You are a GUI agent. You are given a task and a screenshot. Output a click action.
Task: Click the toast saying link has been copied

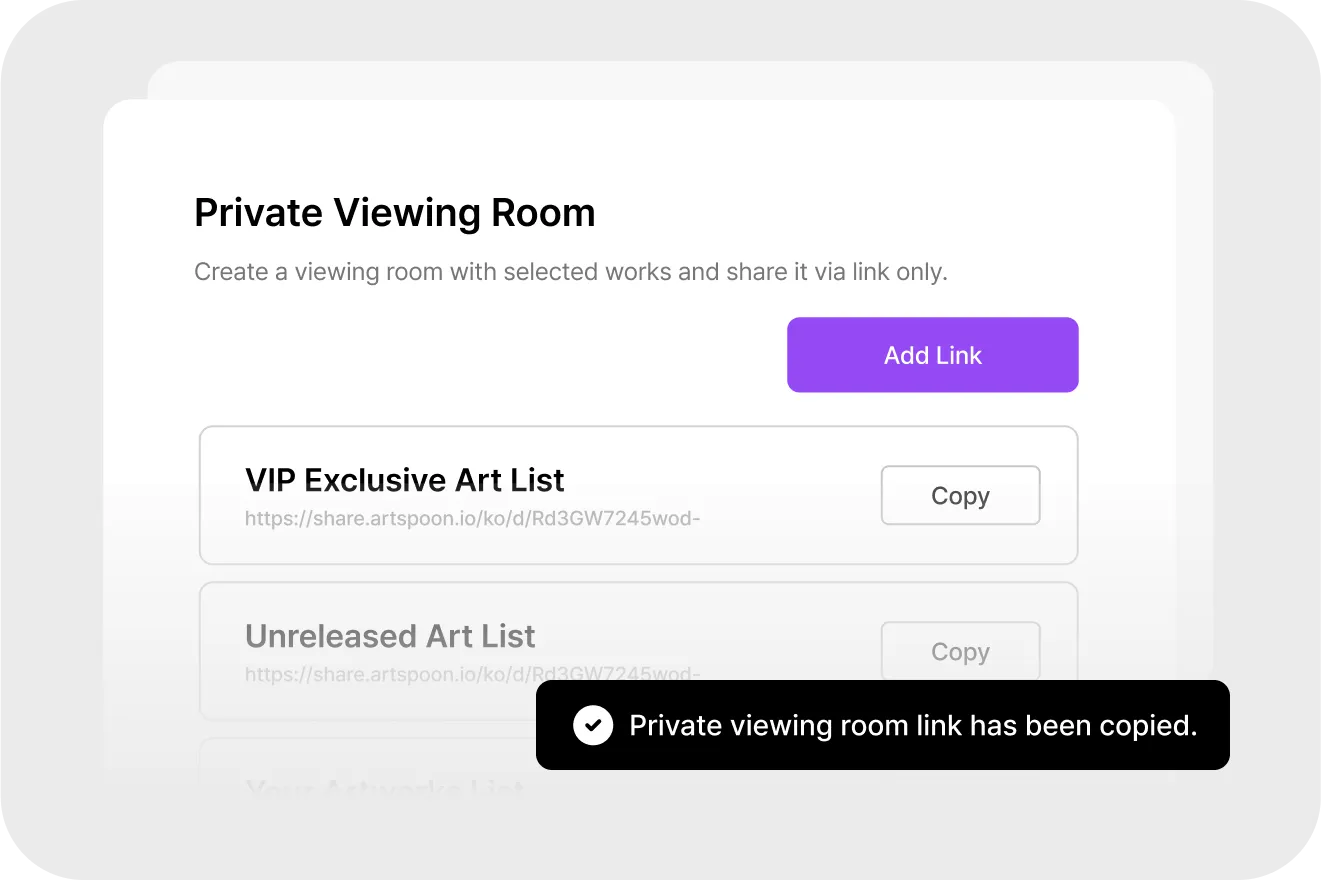tap(910, 725)
